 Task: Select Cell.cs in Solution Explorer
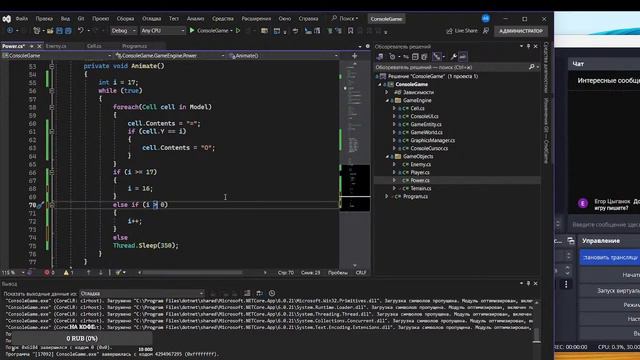417,108
